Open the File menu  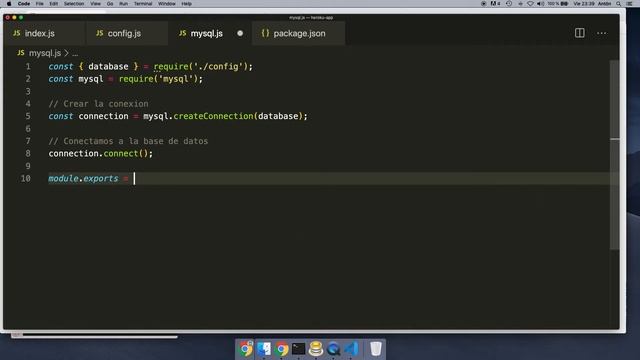point(40,4)
